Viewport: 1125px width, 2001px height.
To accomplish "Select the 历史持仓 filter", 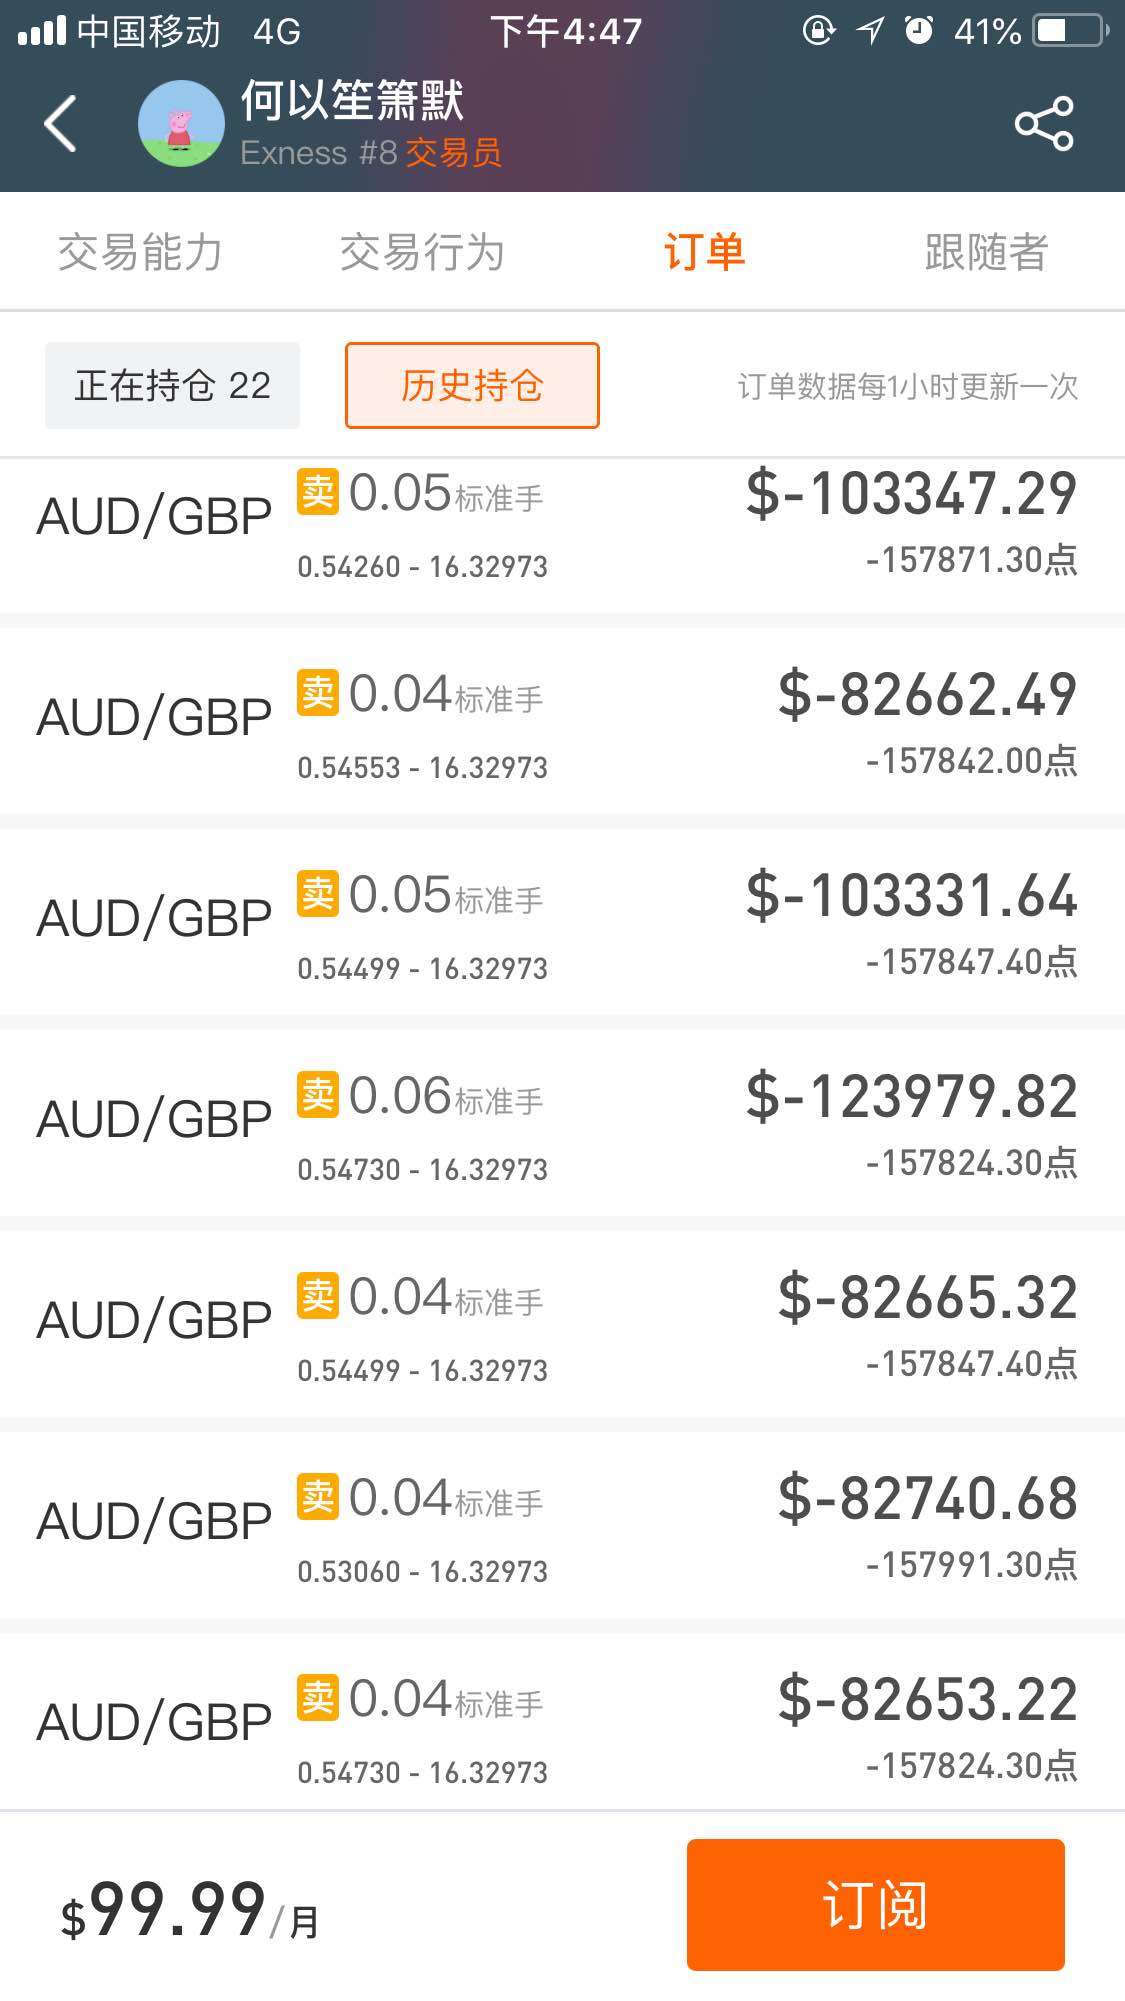I will 472,386.
